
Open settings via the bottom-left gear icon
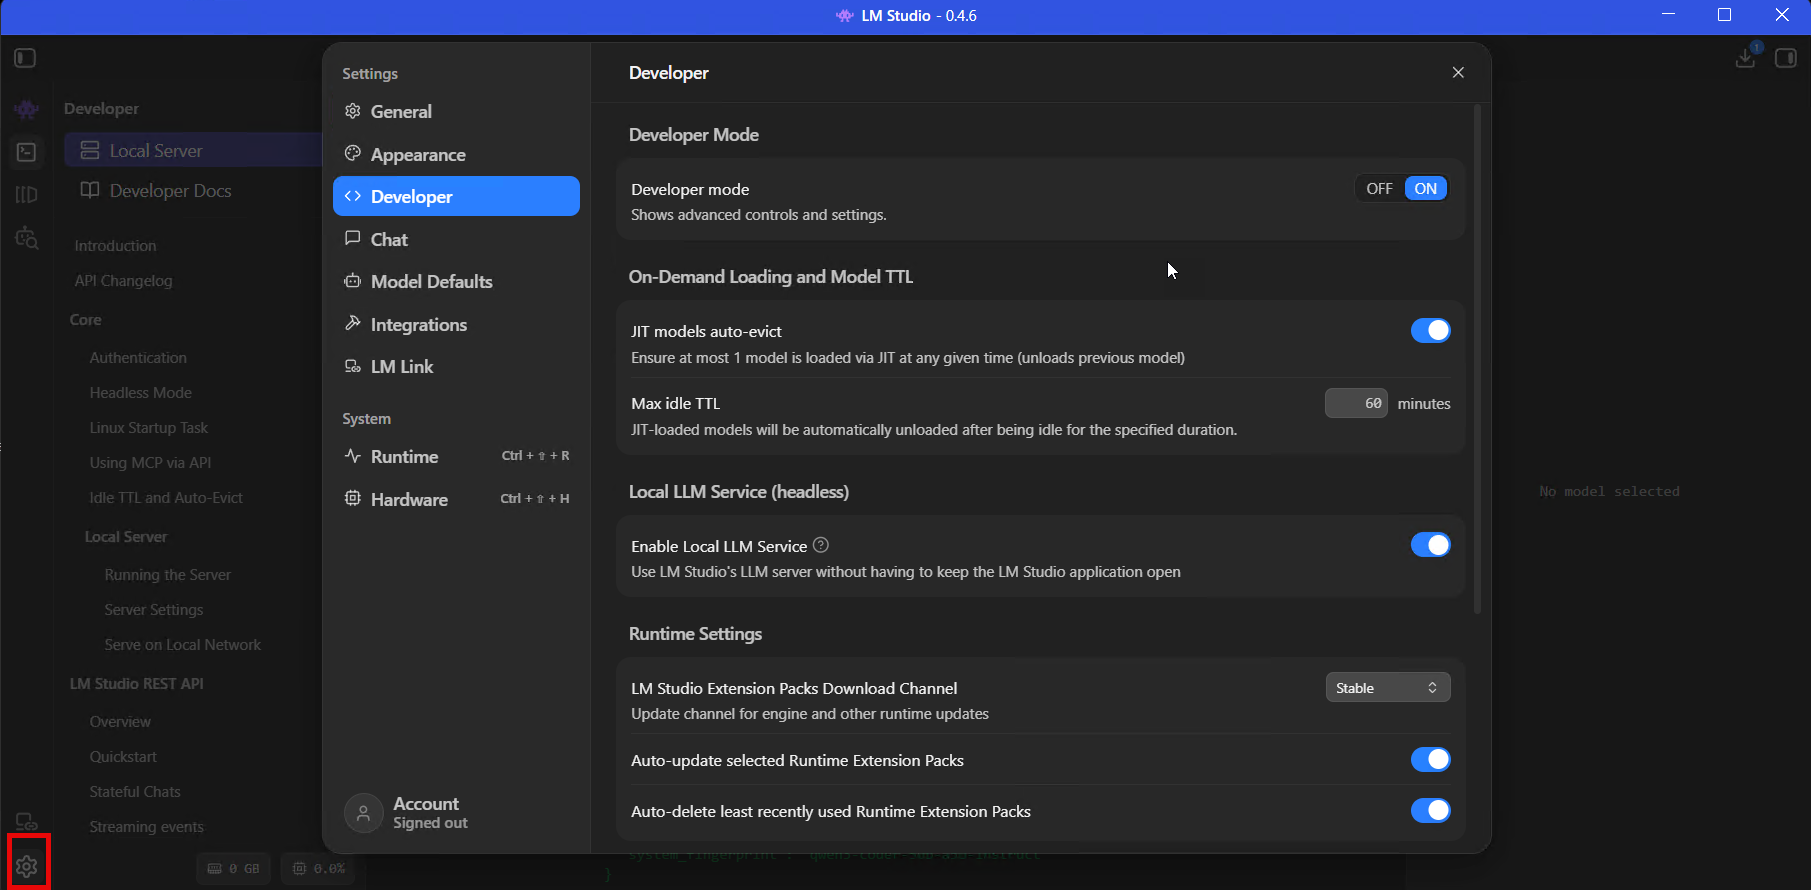pyautogui.click(x=27, y=866)
